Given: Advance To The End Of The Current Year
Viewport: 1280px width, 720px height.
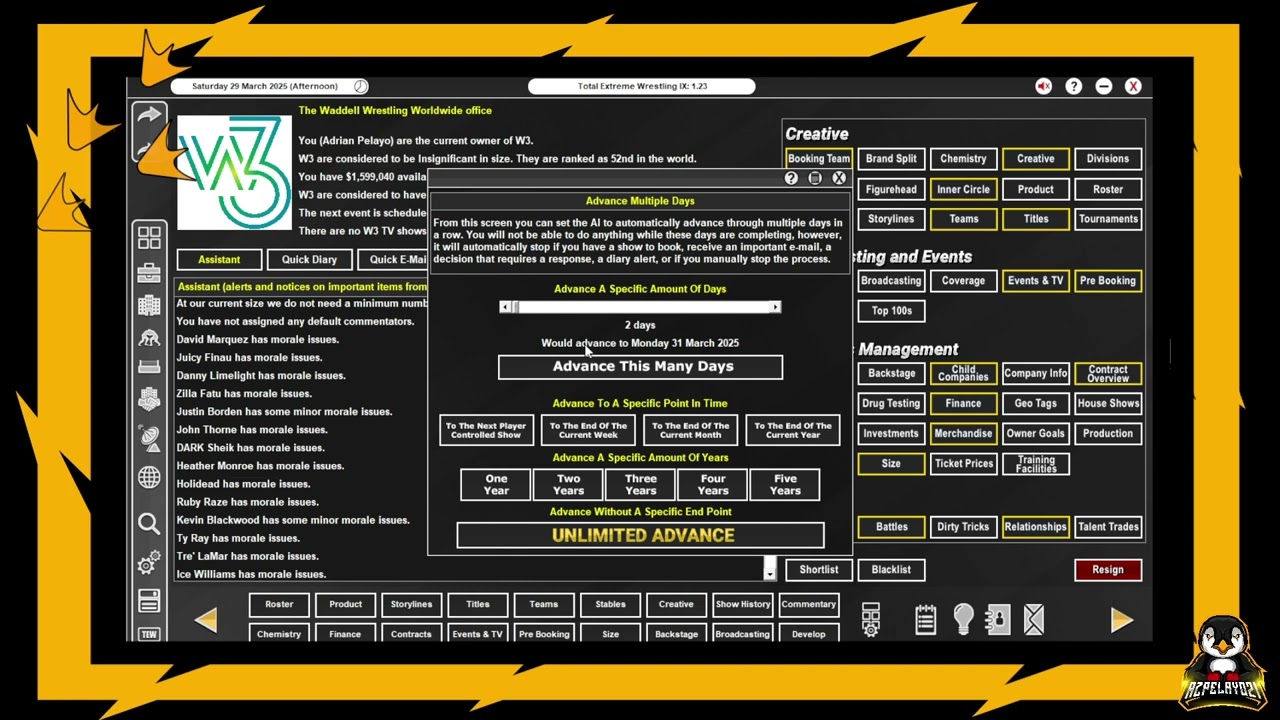Looking at the screenshot, I should pos(792,430).
